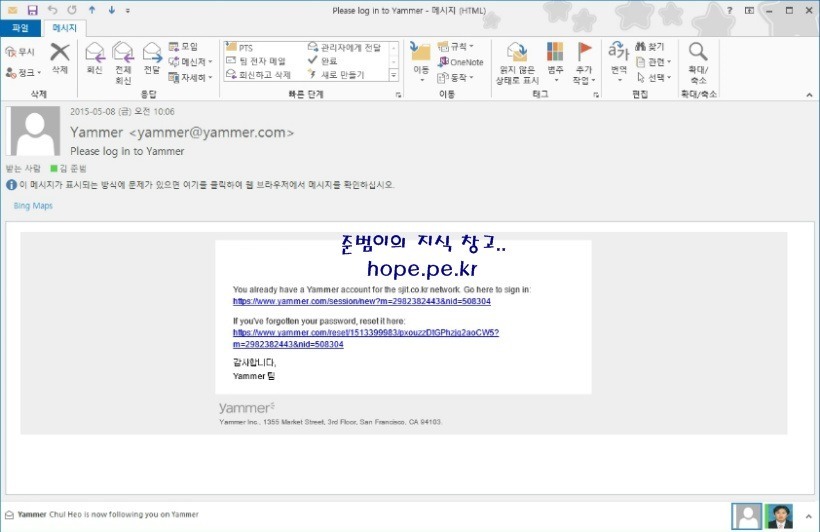Open the Customize Quick Access Toolbar dropdown
The width and height of the screenshot is (820, 532).
[128, 10]
